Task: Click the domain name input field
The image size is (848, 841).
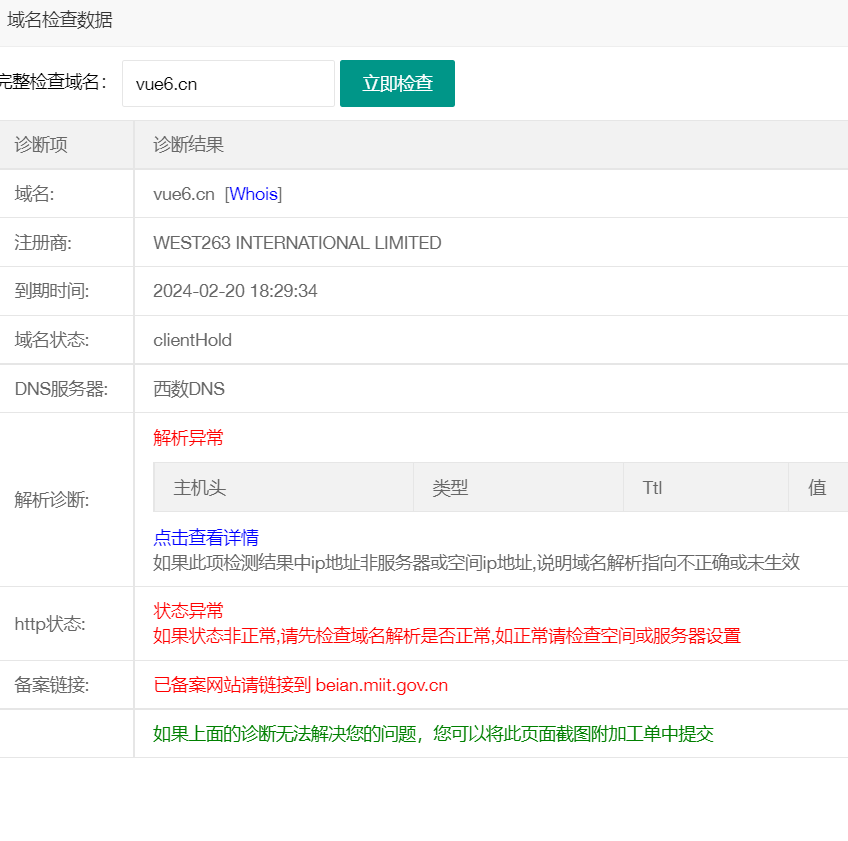Action: [x=228, y=84]
